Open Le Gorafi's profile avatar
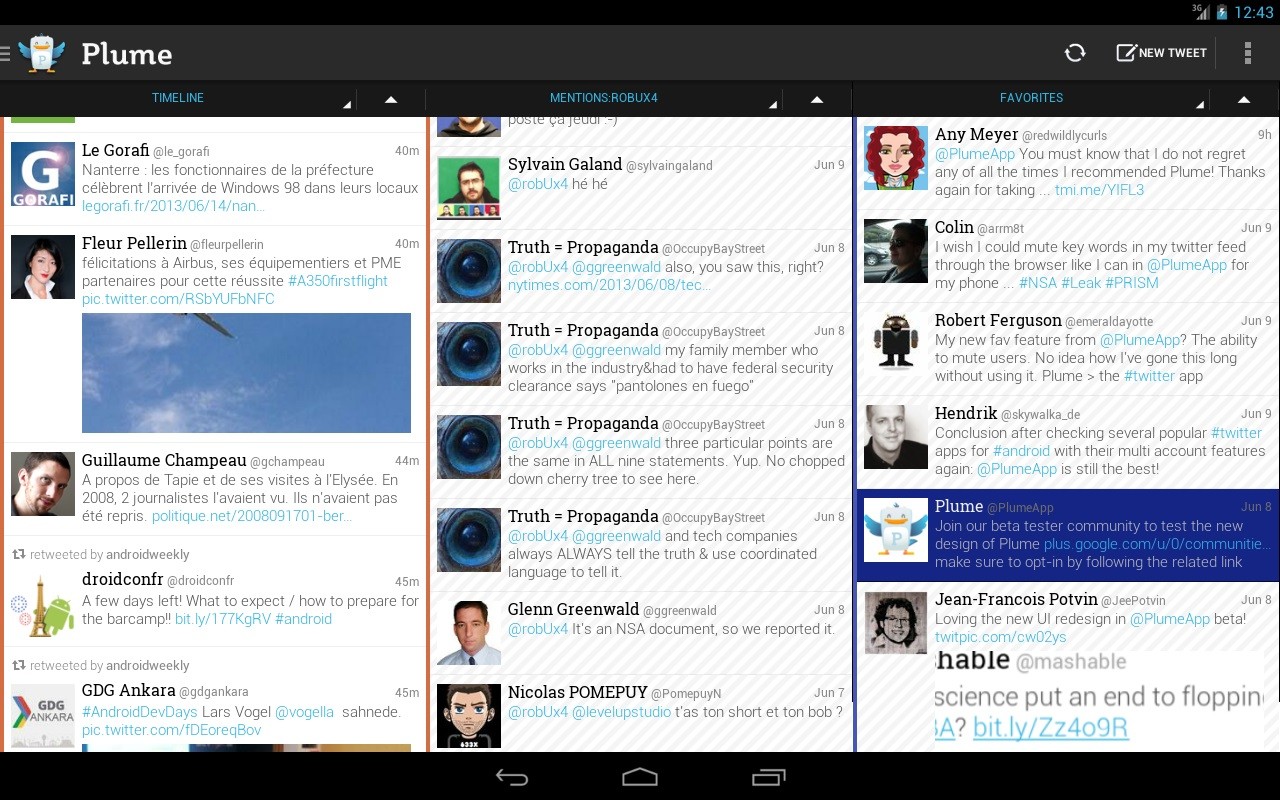This screenshot has width=1280, height=800. point(42,174)
